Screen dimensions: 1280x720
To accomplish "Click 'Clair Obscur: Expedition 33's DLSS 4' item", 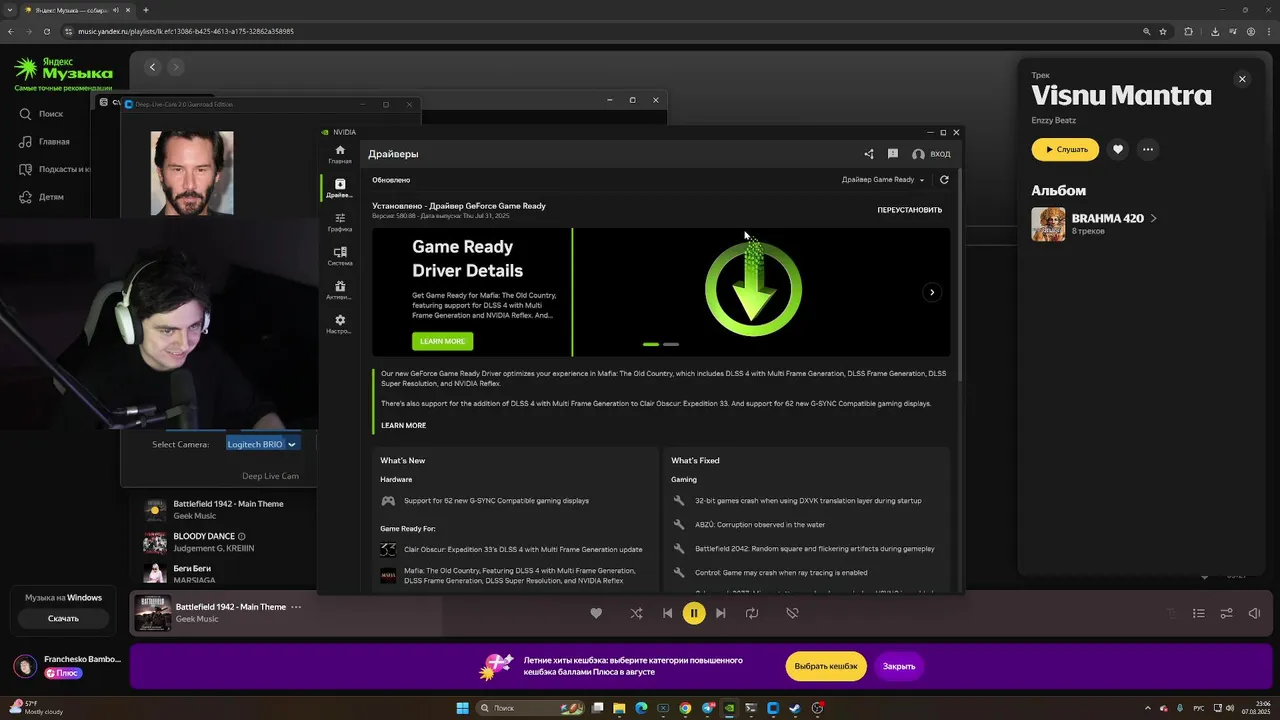I will coord(523,549).
